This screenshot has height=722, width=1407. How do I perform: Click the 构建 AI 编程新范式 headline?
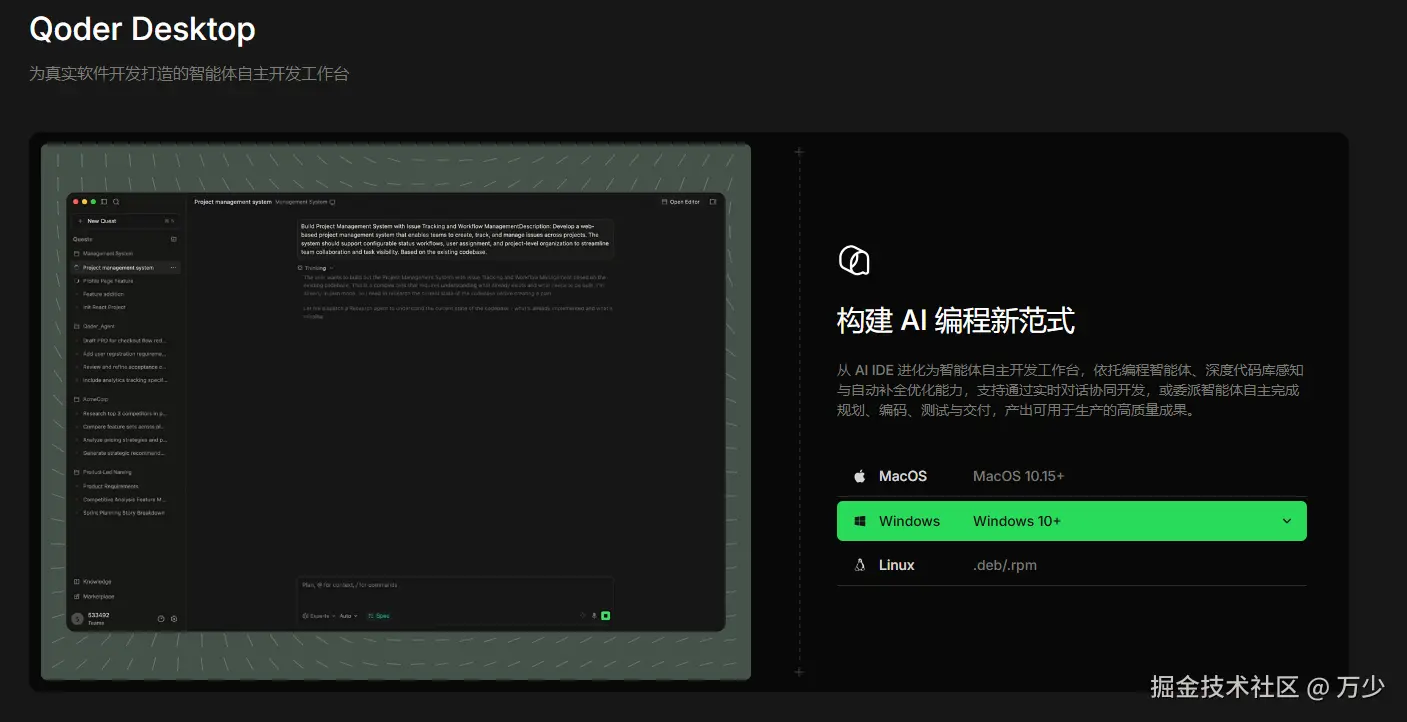click(955, 321)
